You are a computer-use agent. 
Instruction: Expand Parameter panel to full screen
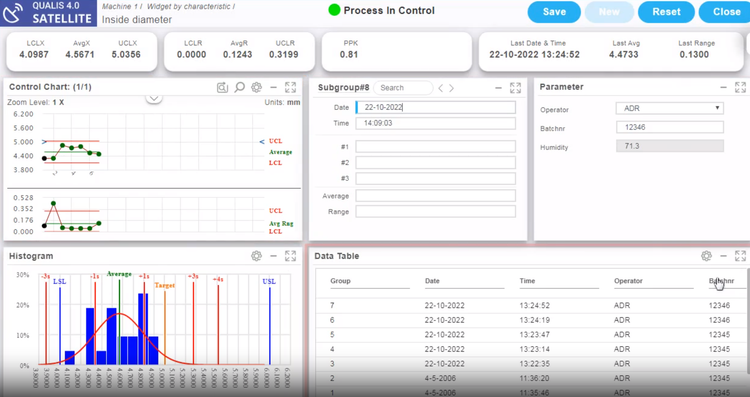point(740,88)
